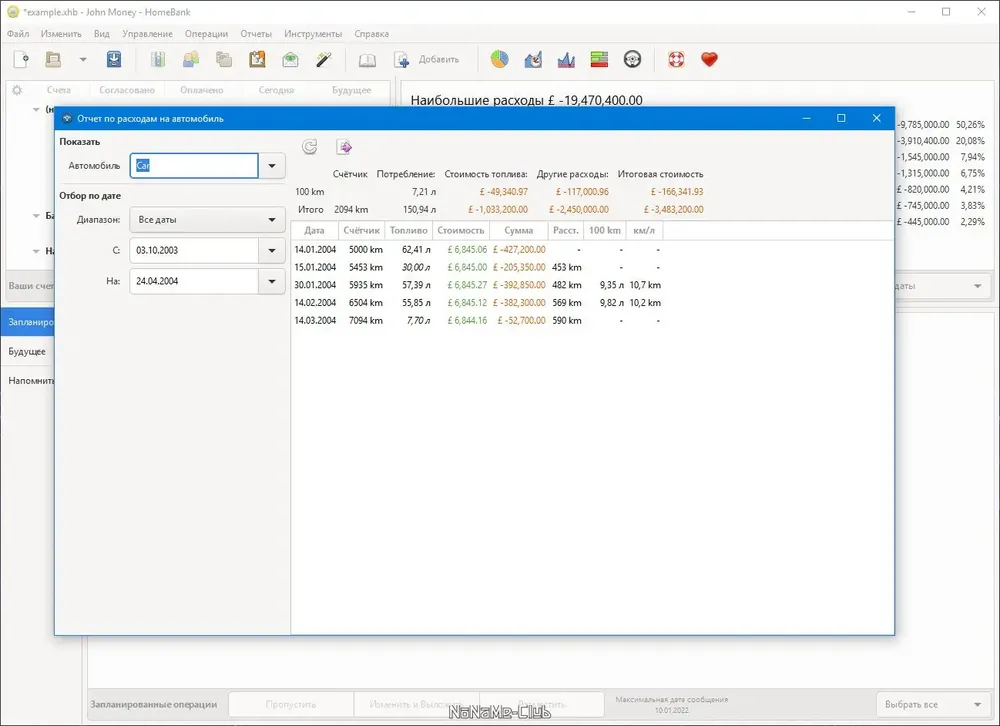Image resolution: width=1000 pixels, height=726 pixels.
Task: Click the Автомобиль text field containing Car
Action: point(194,166)
